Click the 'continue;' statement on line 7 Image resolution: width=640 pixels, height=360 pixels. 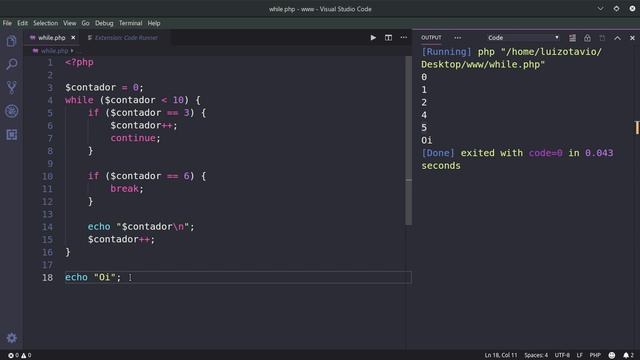click(136, 138)
